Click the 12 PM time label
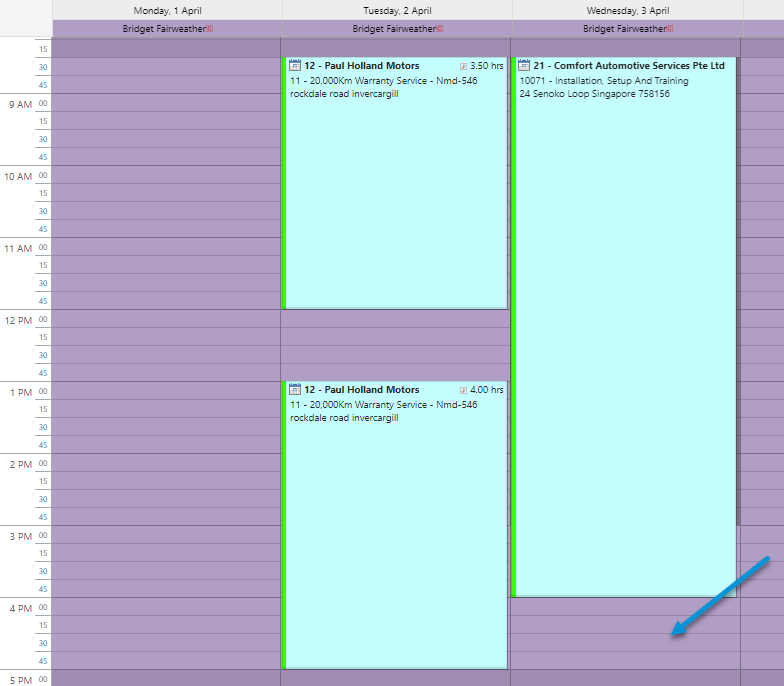 tap(18, 320)
